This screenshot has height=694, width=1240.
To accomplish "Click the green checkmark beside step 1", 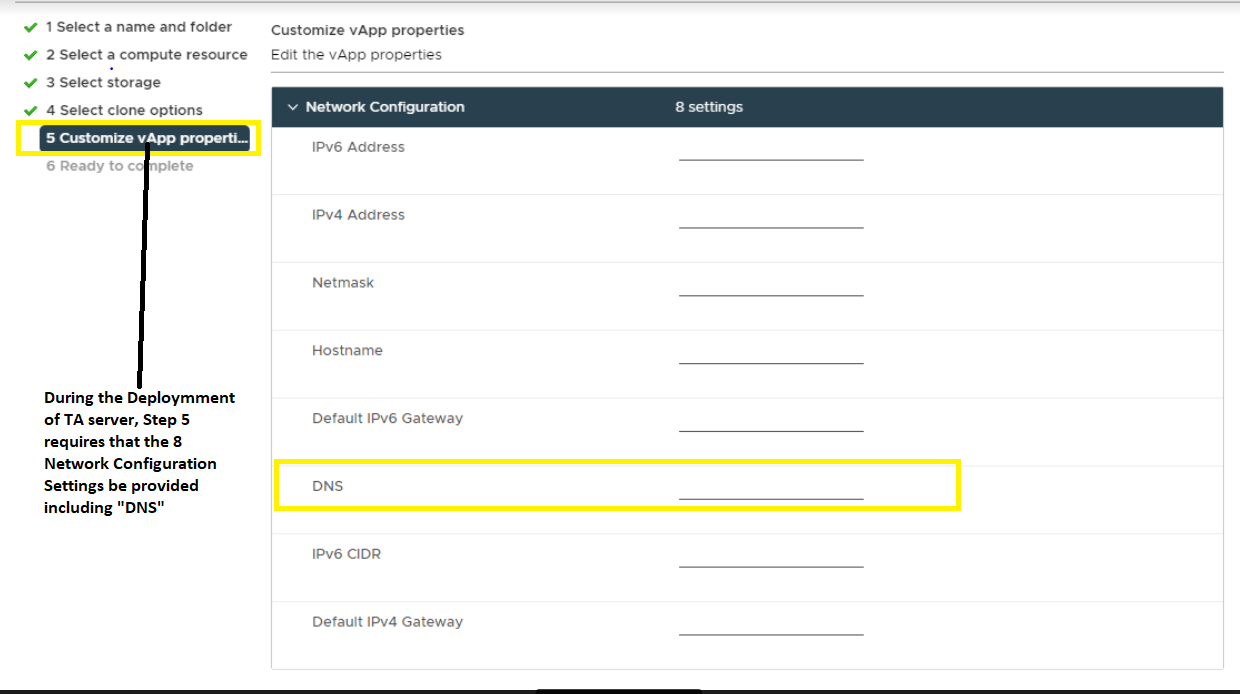I will click(31, 28).
